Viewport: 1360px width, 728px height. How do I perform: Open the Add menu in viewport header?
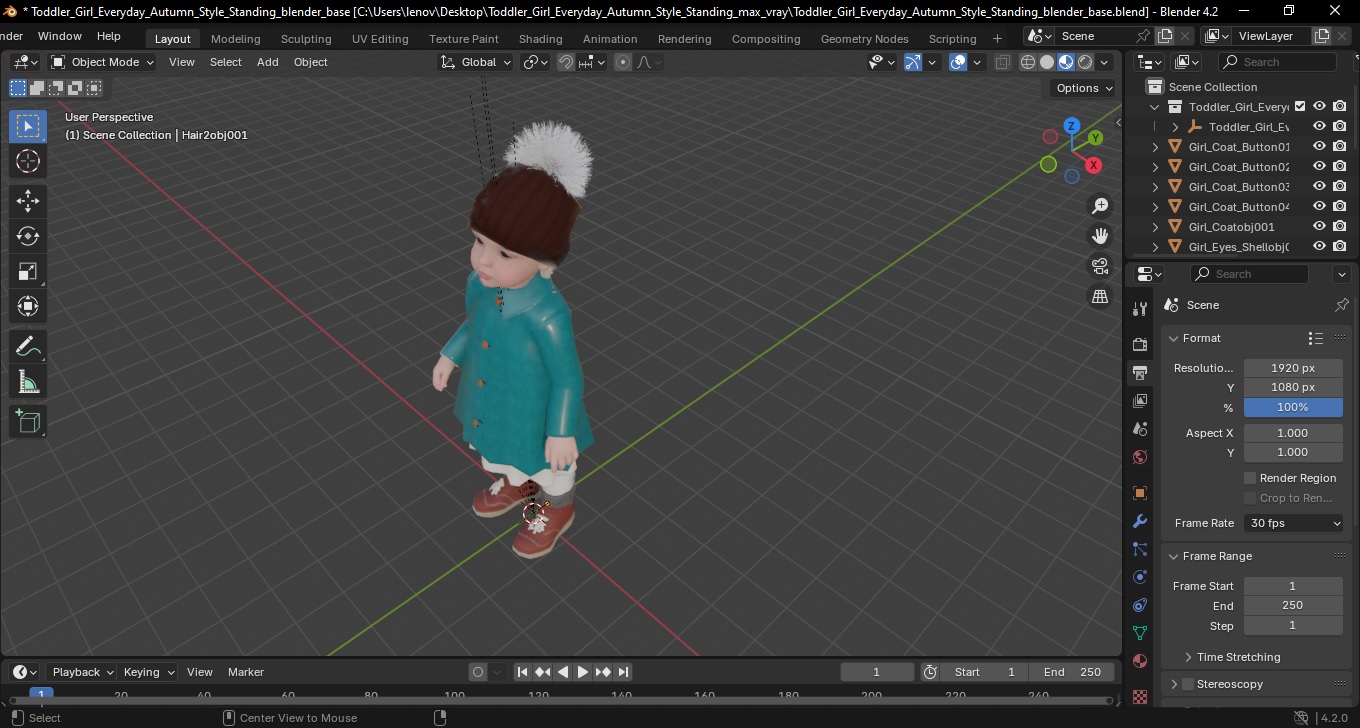pos(267,62)
